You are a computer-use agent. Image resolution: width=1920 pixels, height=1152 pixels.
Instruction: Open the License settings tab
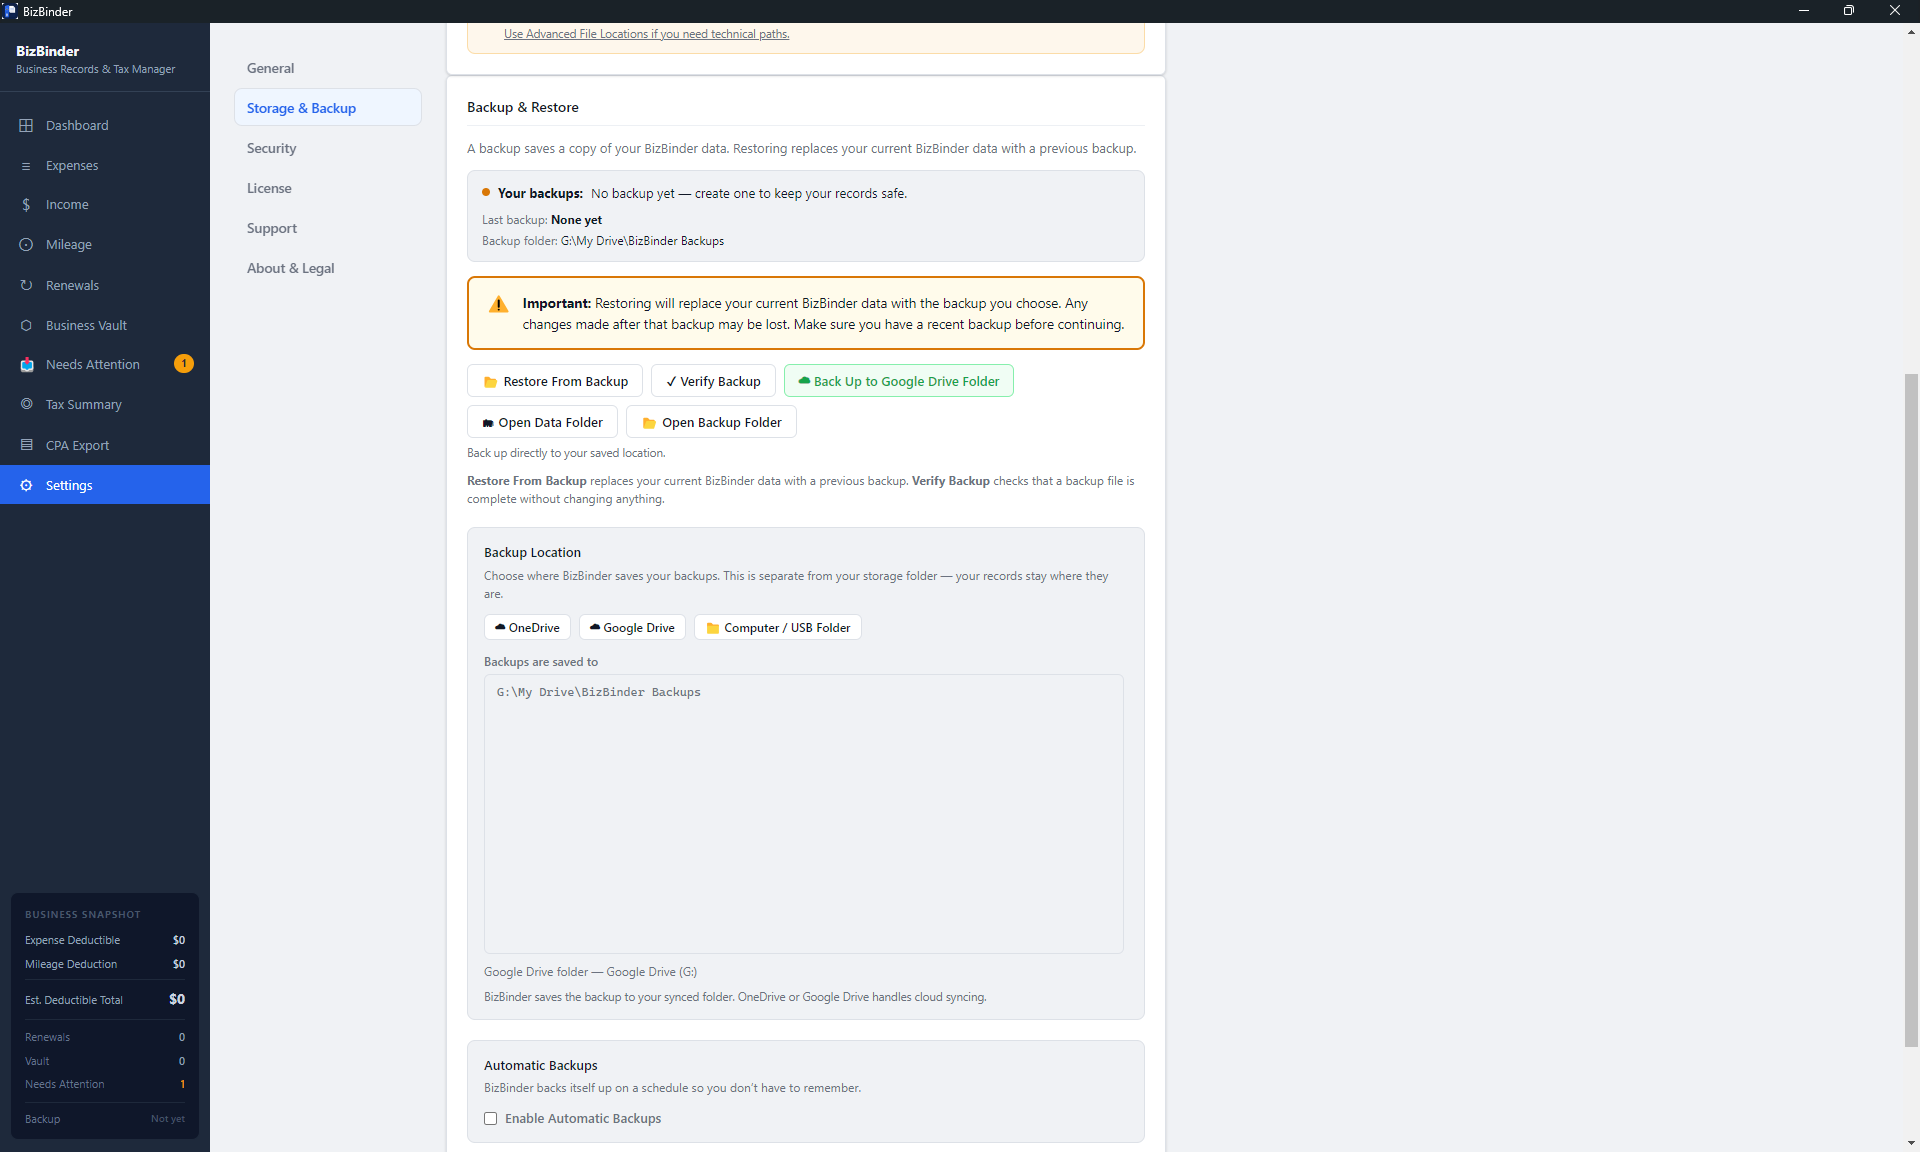(x=328, y=188)
